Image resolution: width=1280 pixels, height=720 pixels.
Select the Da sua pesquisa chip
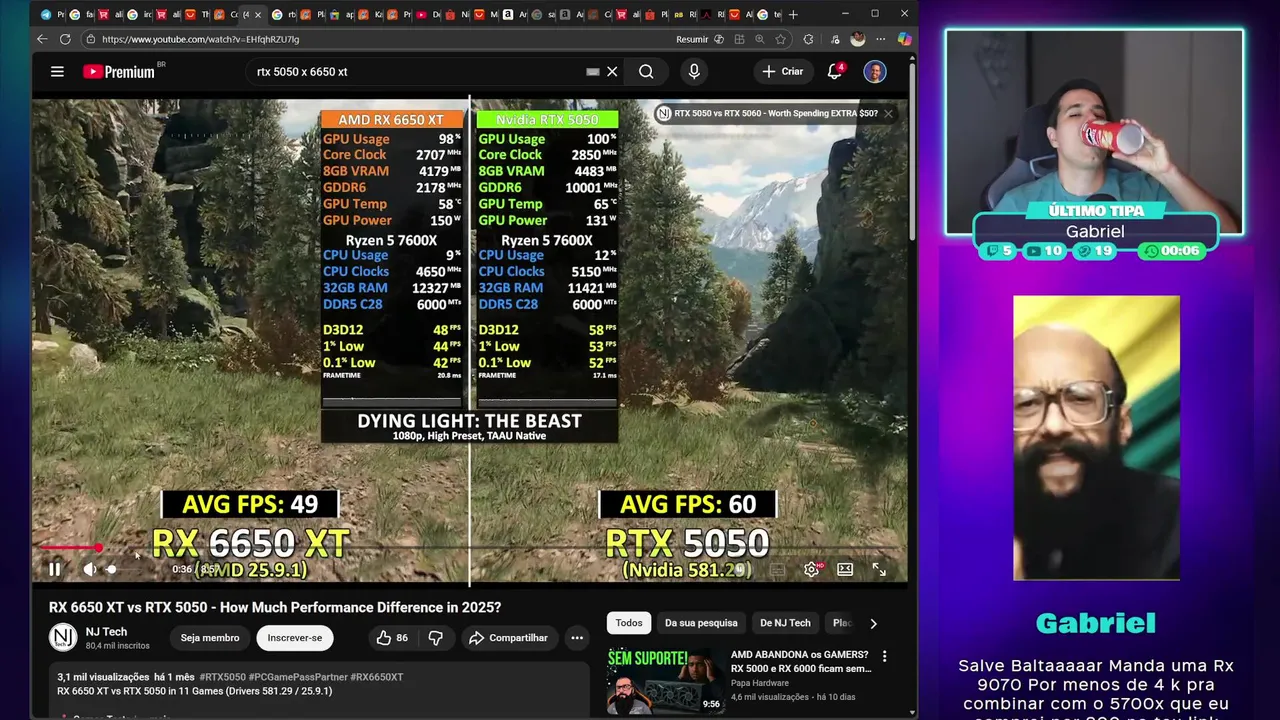(701, 623)
